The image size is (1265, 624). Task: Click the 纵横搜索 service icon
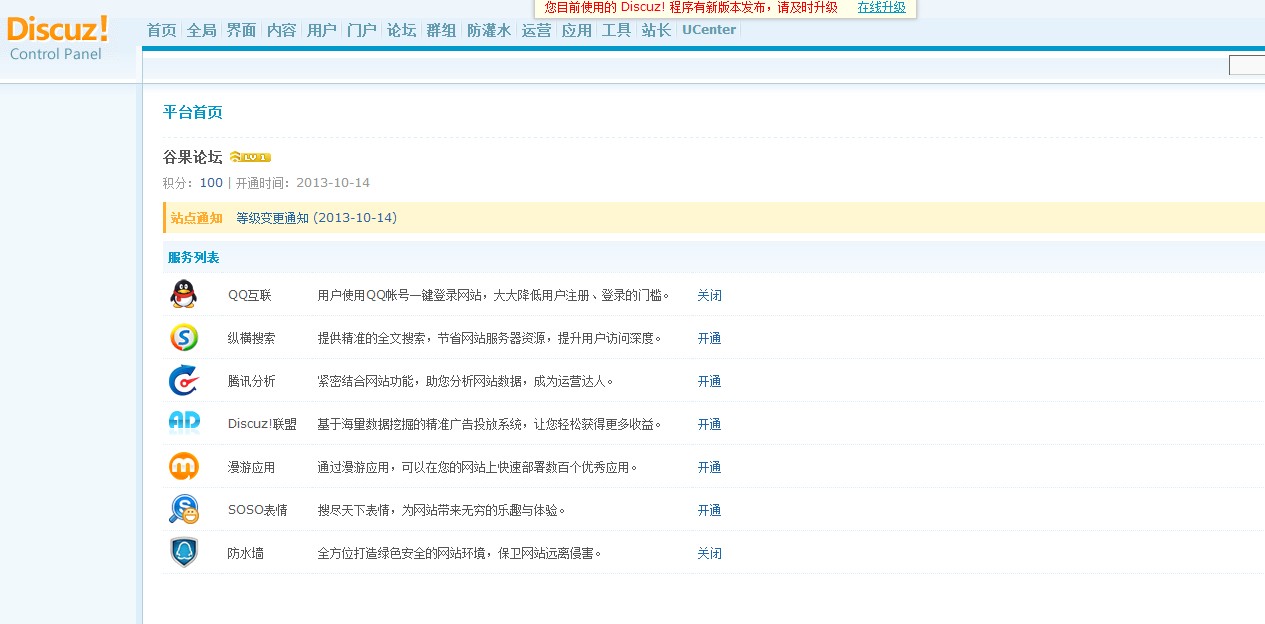coord(183,338)
